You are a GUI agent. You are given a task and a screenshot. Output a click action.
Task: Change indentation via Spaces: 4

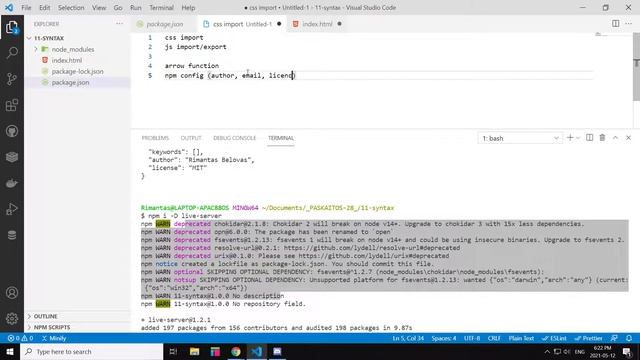click(444, 338)
